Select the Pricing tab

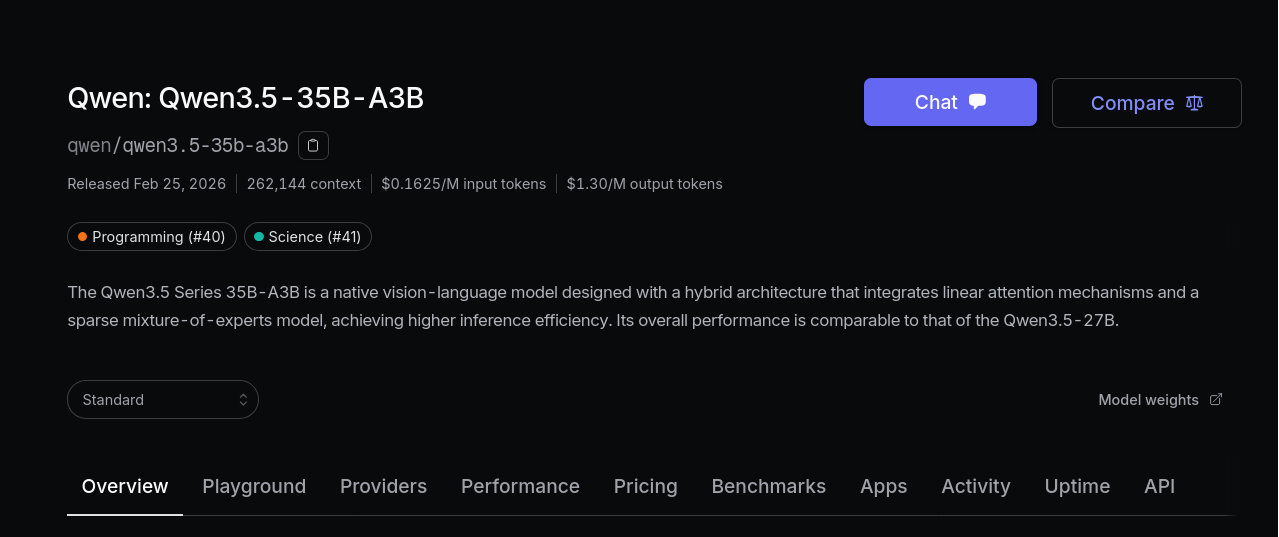point(645,486)
